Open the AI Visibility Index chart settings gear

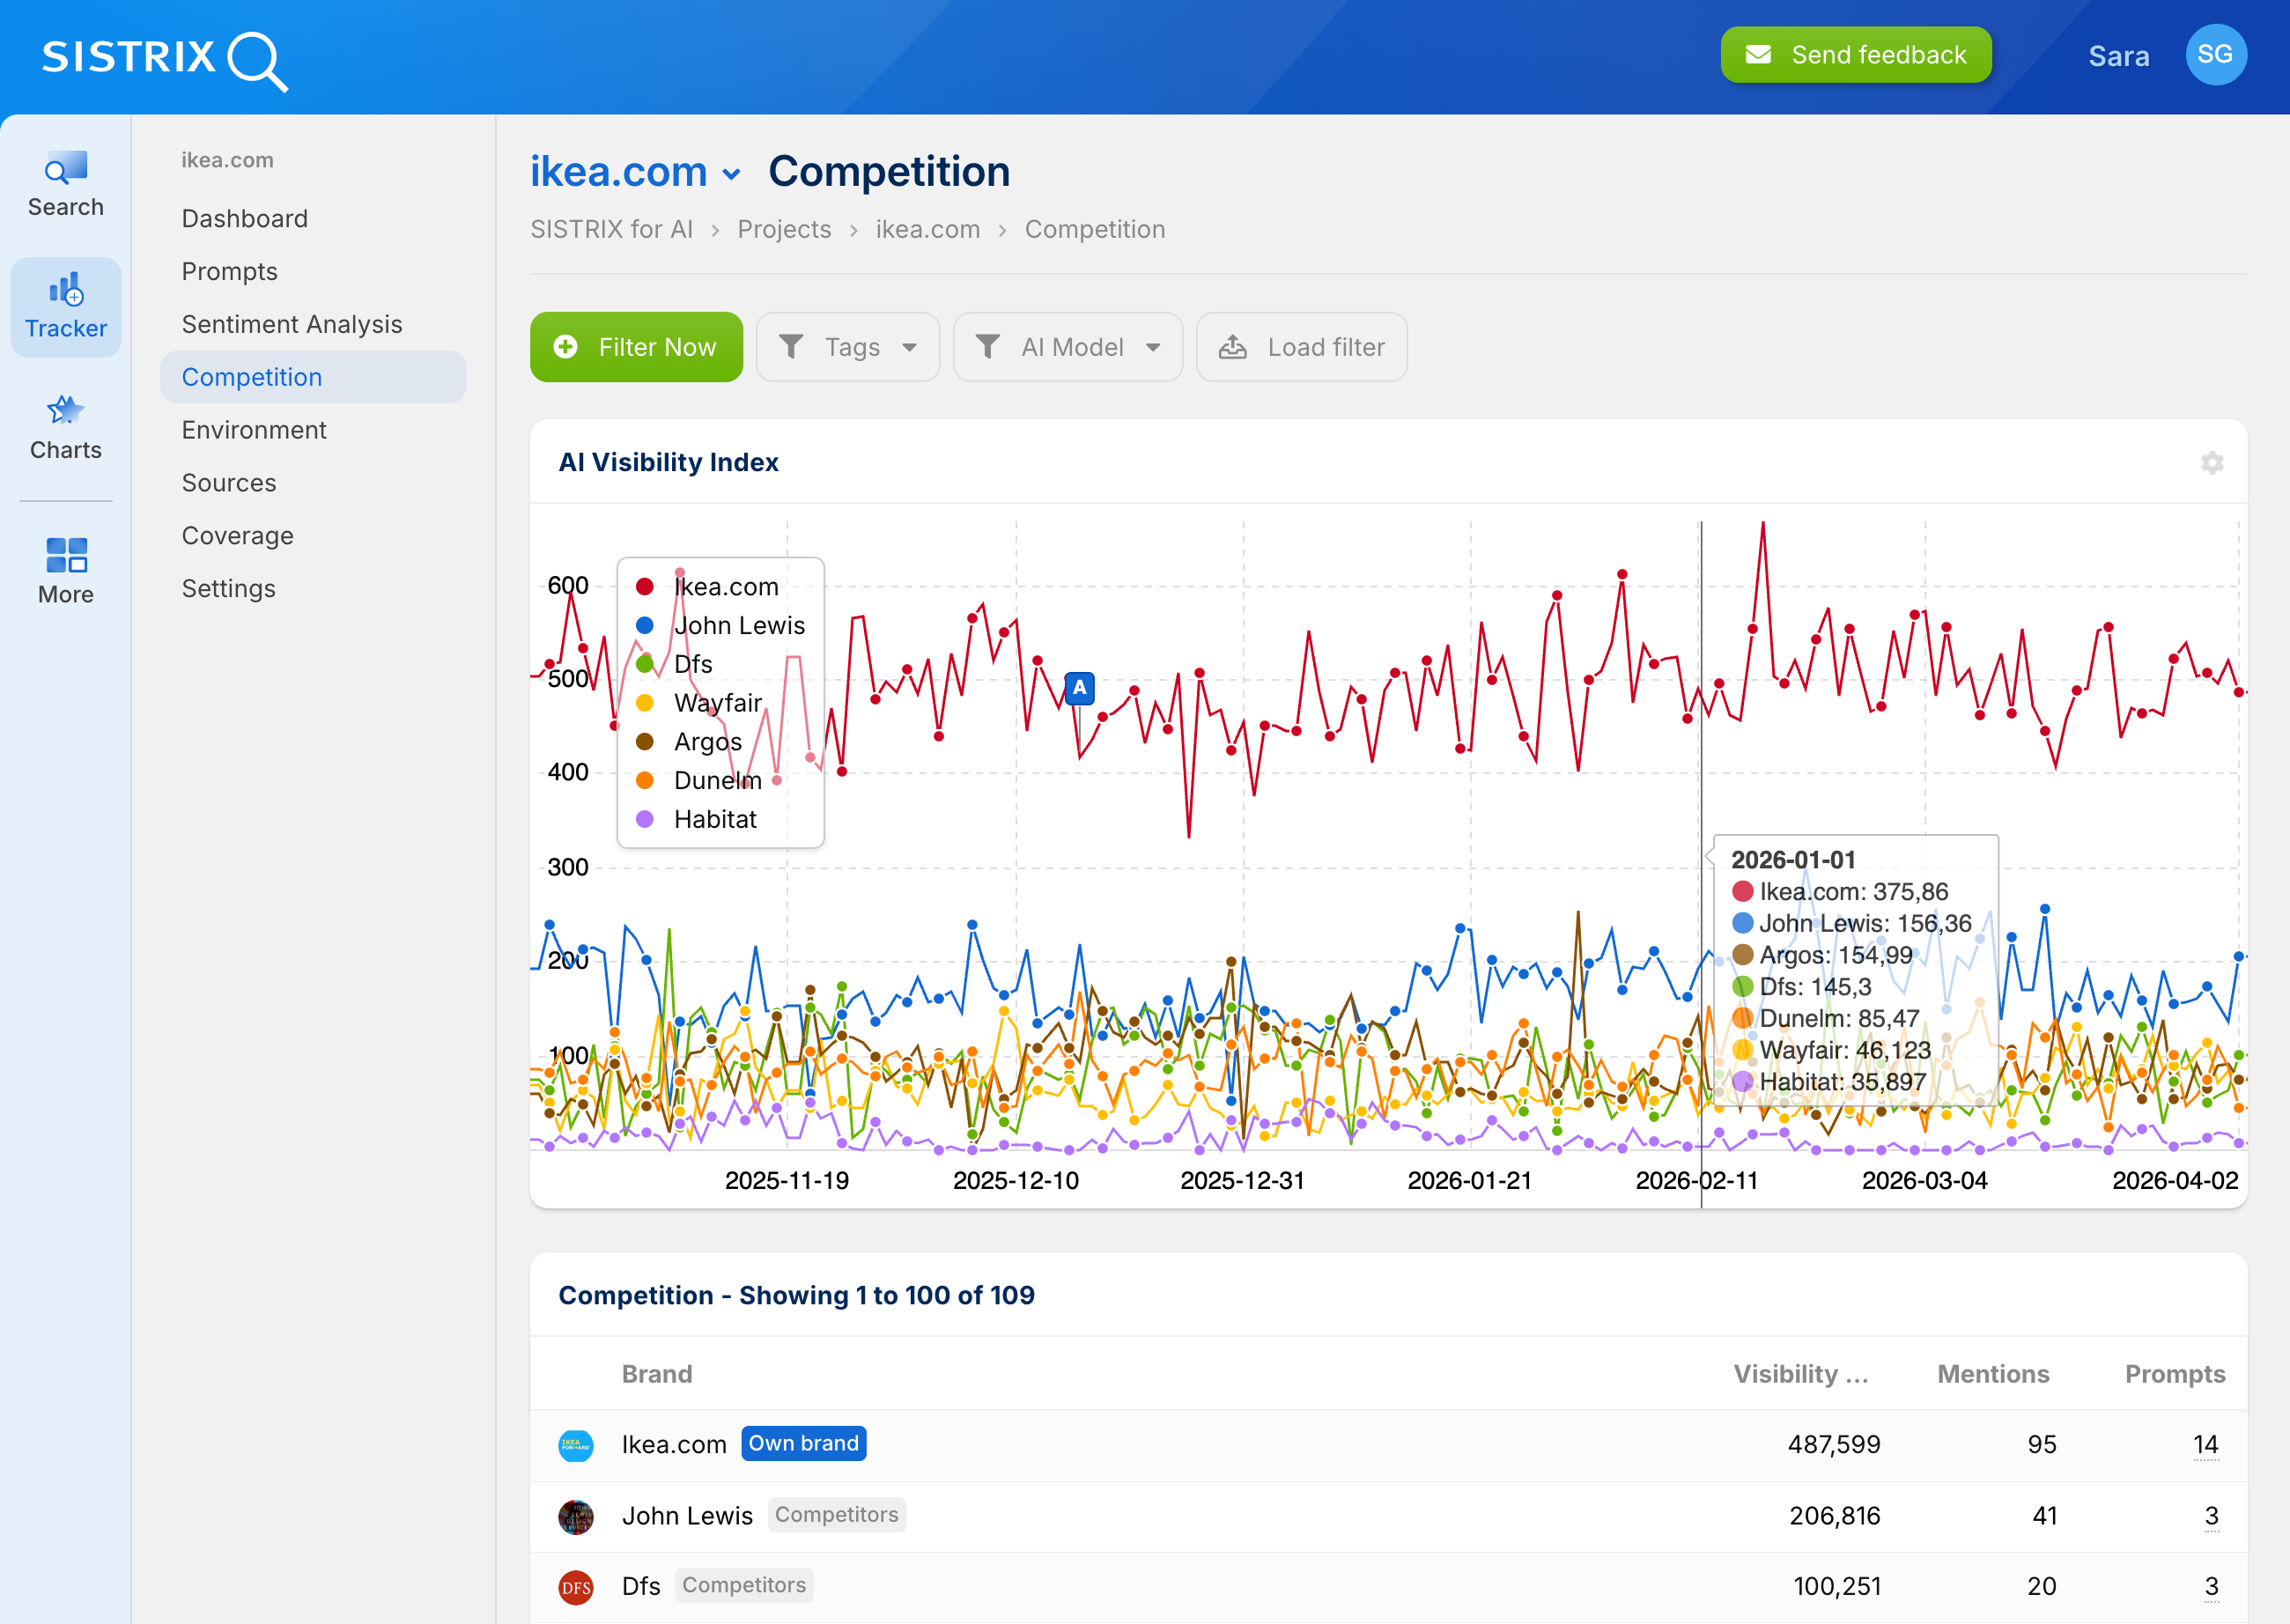pyautogui.click(x=2212, y=462)
